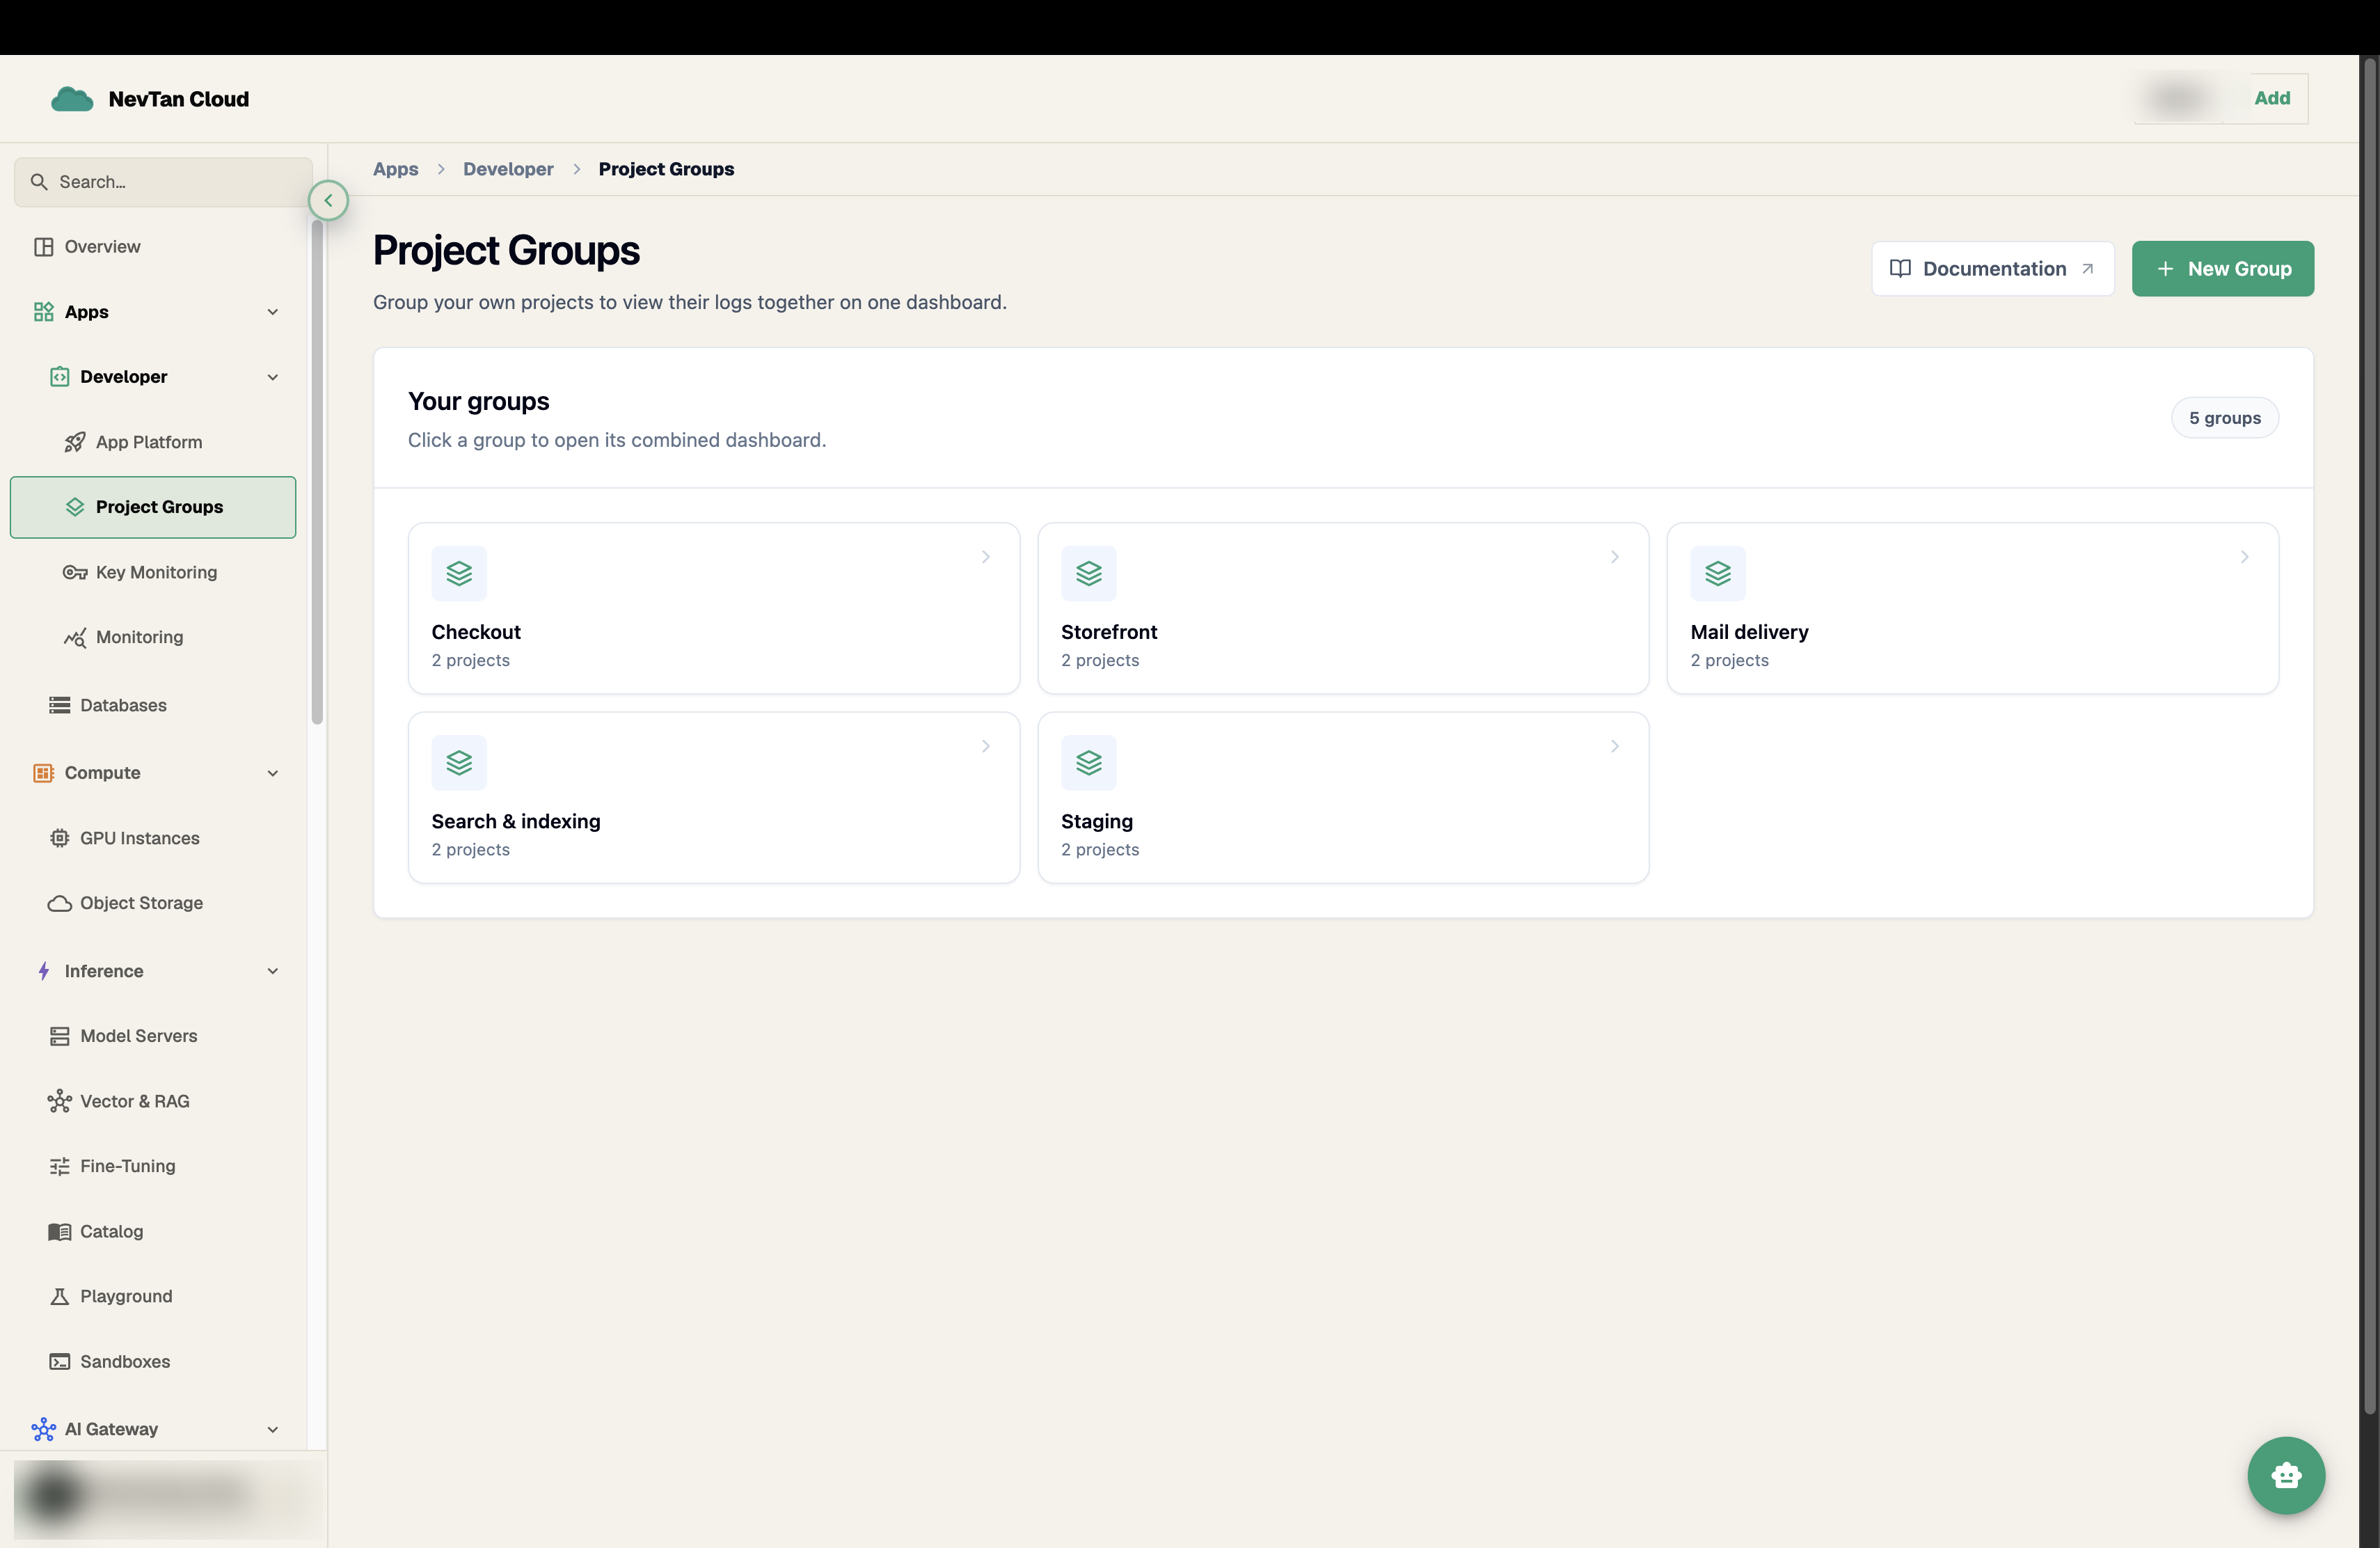The width and height of the screenshot is (2380, 1548).
Task: Click the Developer breadcrumb link
Action: click(508, 169)
